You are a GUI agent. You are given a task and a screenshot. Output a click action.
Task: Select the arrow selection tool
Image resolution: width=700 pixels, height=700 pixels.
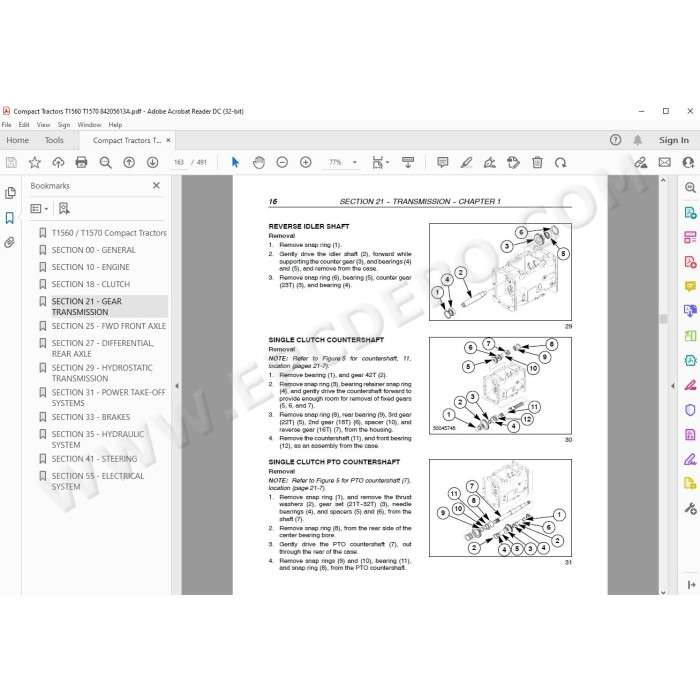click(235, 162)
